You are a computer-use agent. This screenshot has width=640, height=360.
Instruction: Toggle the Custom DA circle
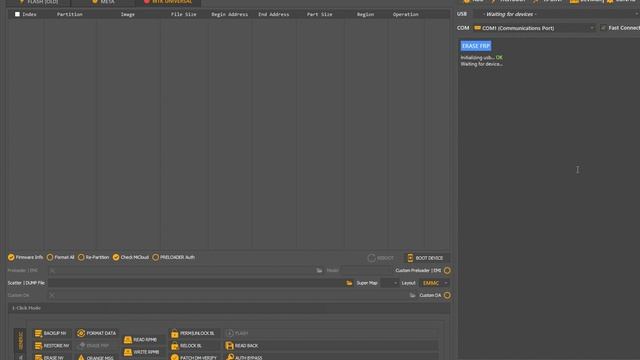click(447, 295)
